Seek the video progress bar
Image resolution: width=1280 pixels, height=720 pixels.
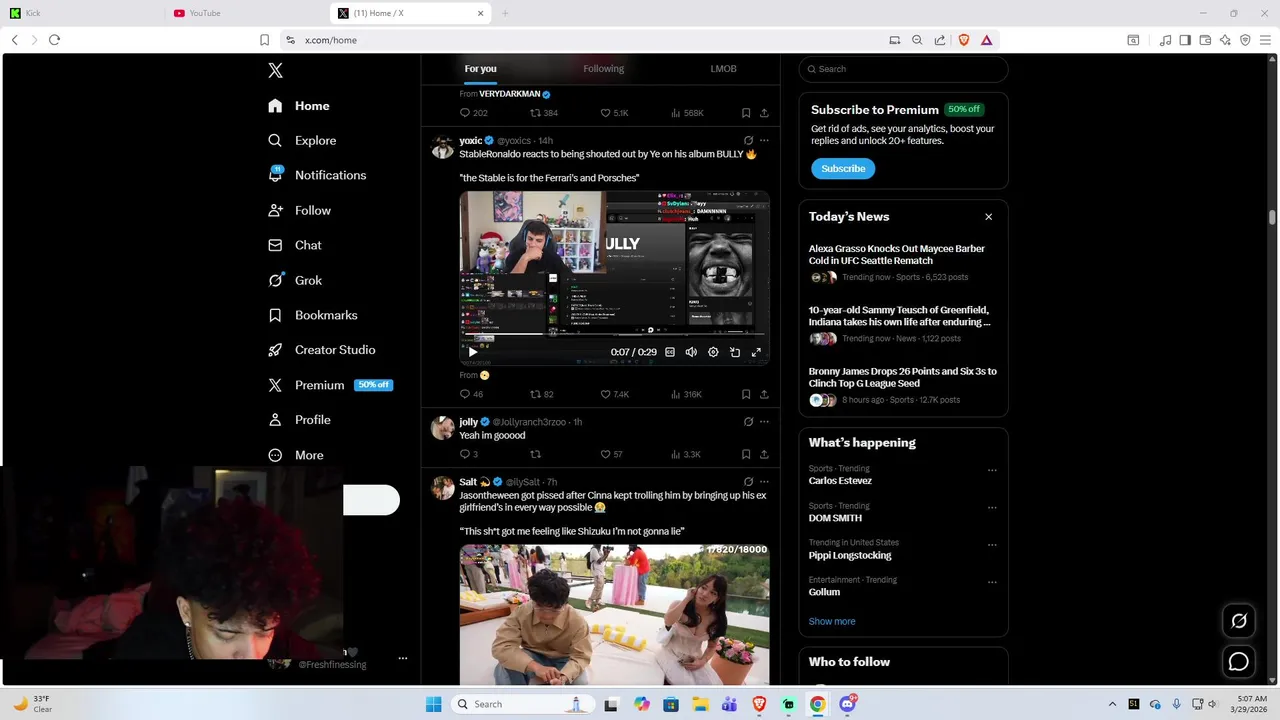614,335
